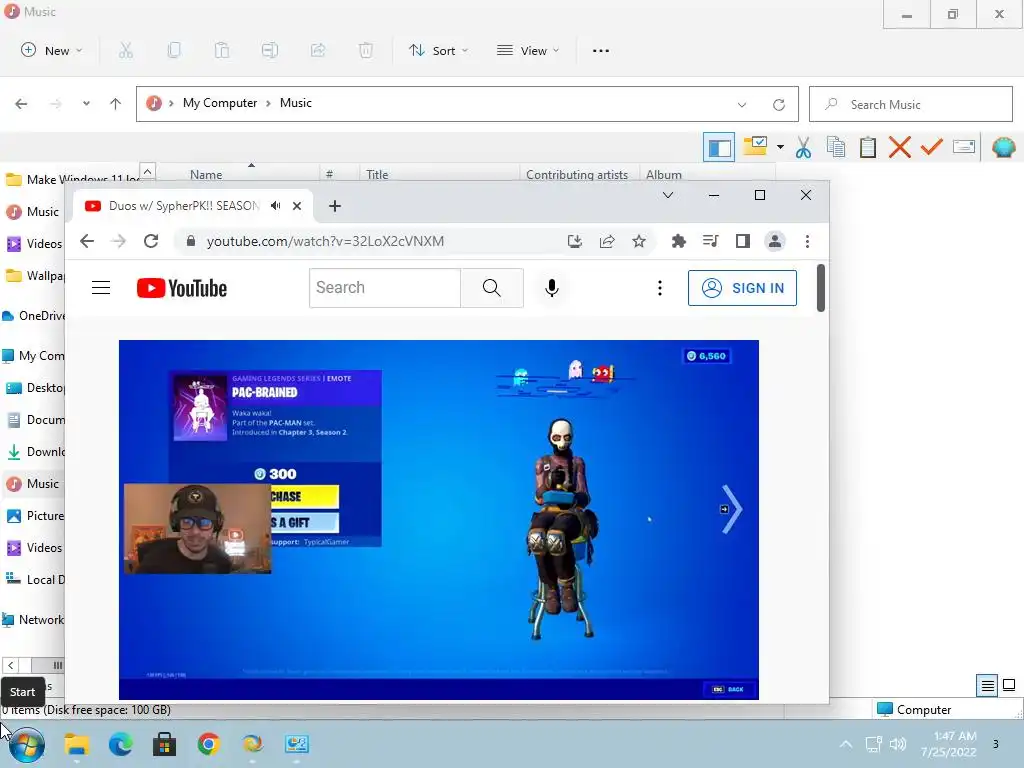Select Network in Explorer sidebar
Image resolution: width=1024 pixels, height=768 pixels.
click(33, 620)
